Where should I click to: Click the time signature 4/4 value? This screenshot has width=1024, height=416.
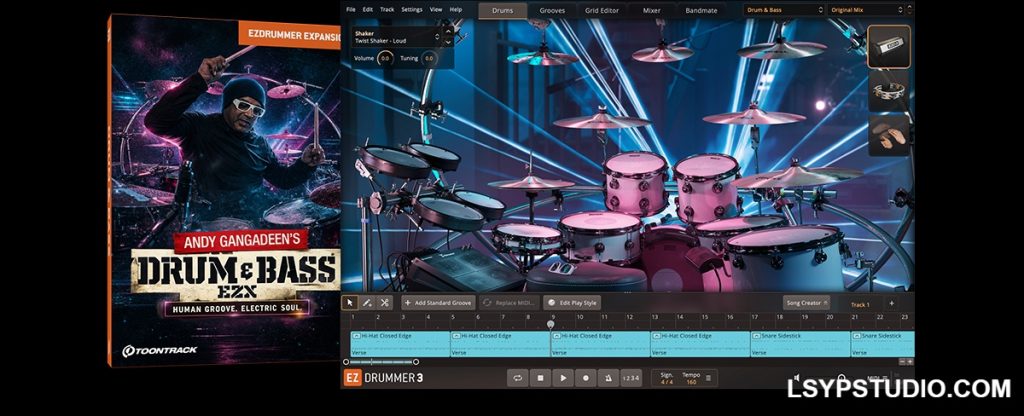tap(667, 382)
